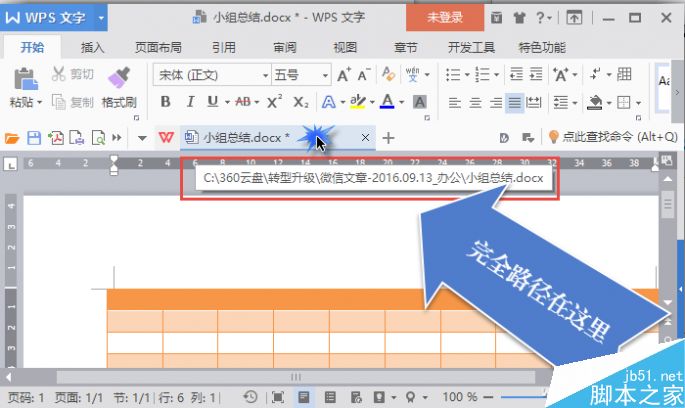Click the WPS 文字 application button
This screenshot has width=685, height=408.
click(48, 18)
